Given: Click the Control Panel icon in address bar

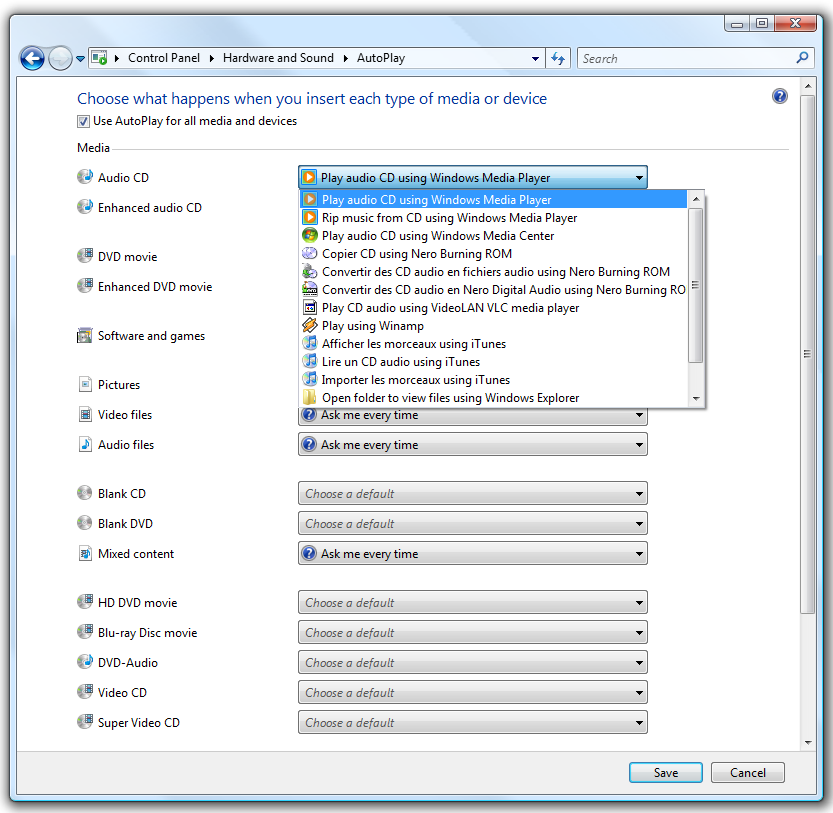Looking at the screenshot, I should 99,57.
